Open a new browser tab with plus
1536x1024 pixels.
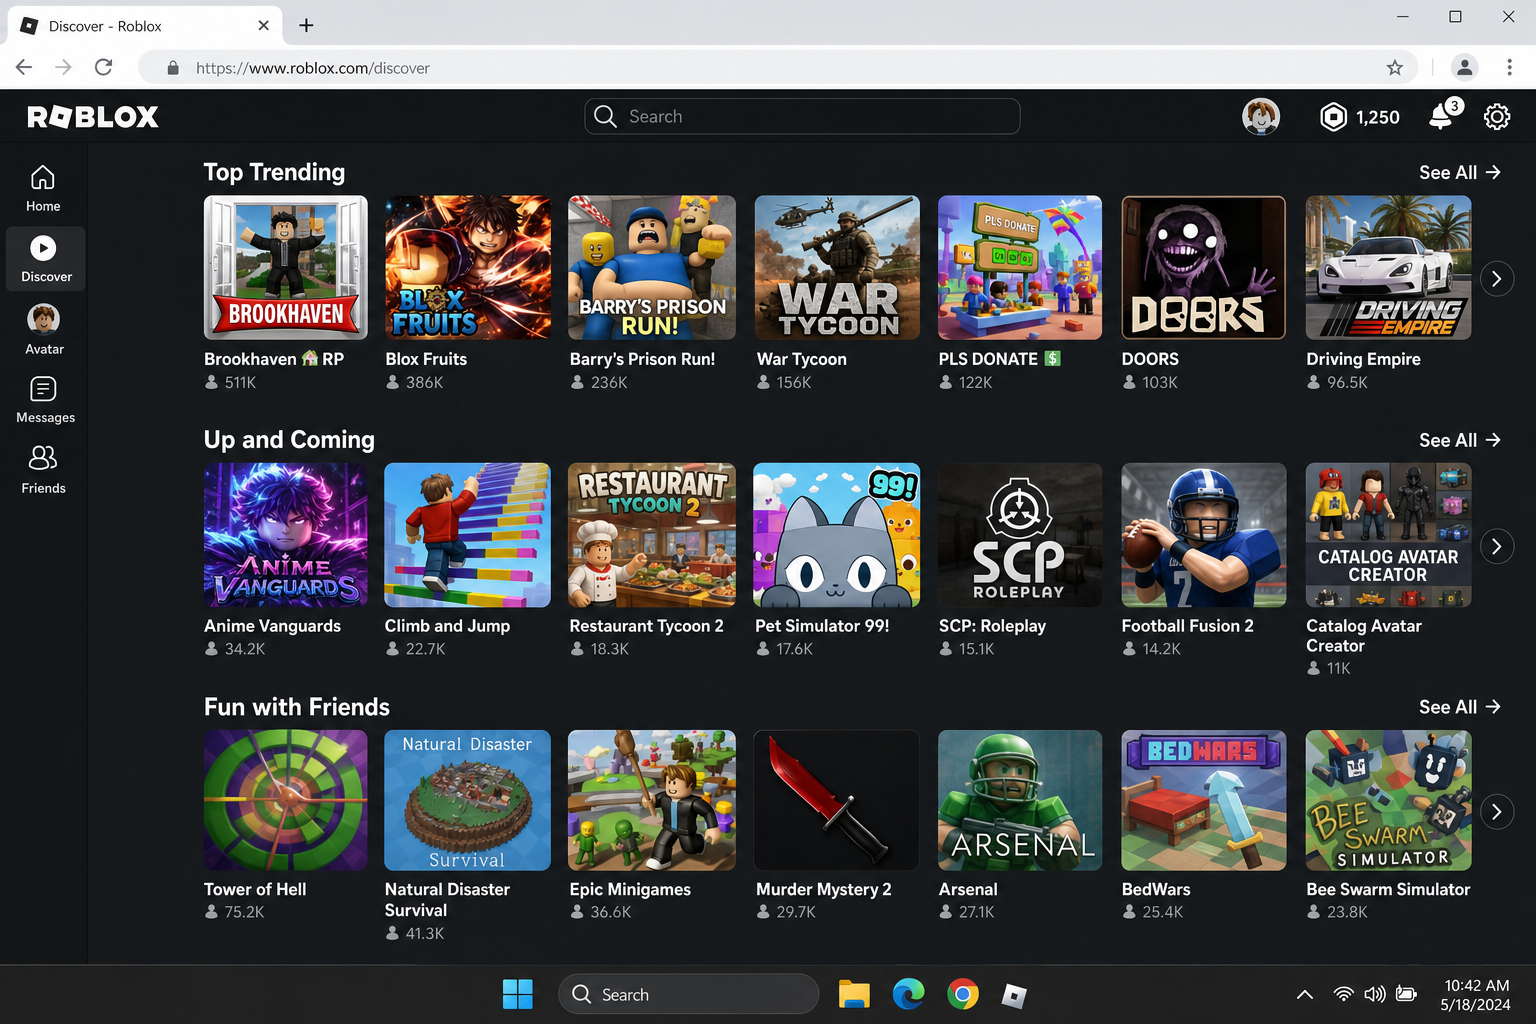tap(306, 26)
